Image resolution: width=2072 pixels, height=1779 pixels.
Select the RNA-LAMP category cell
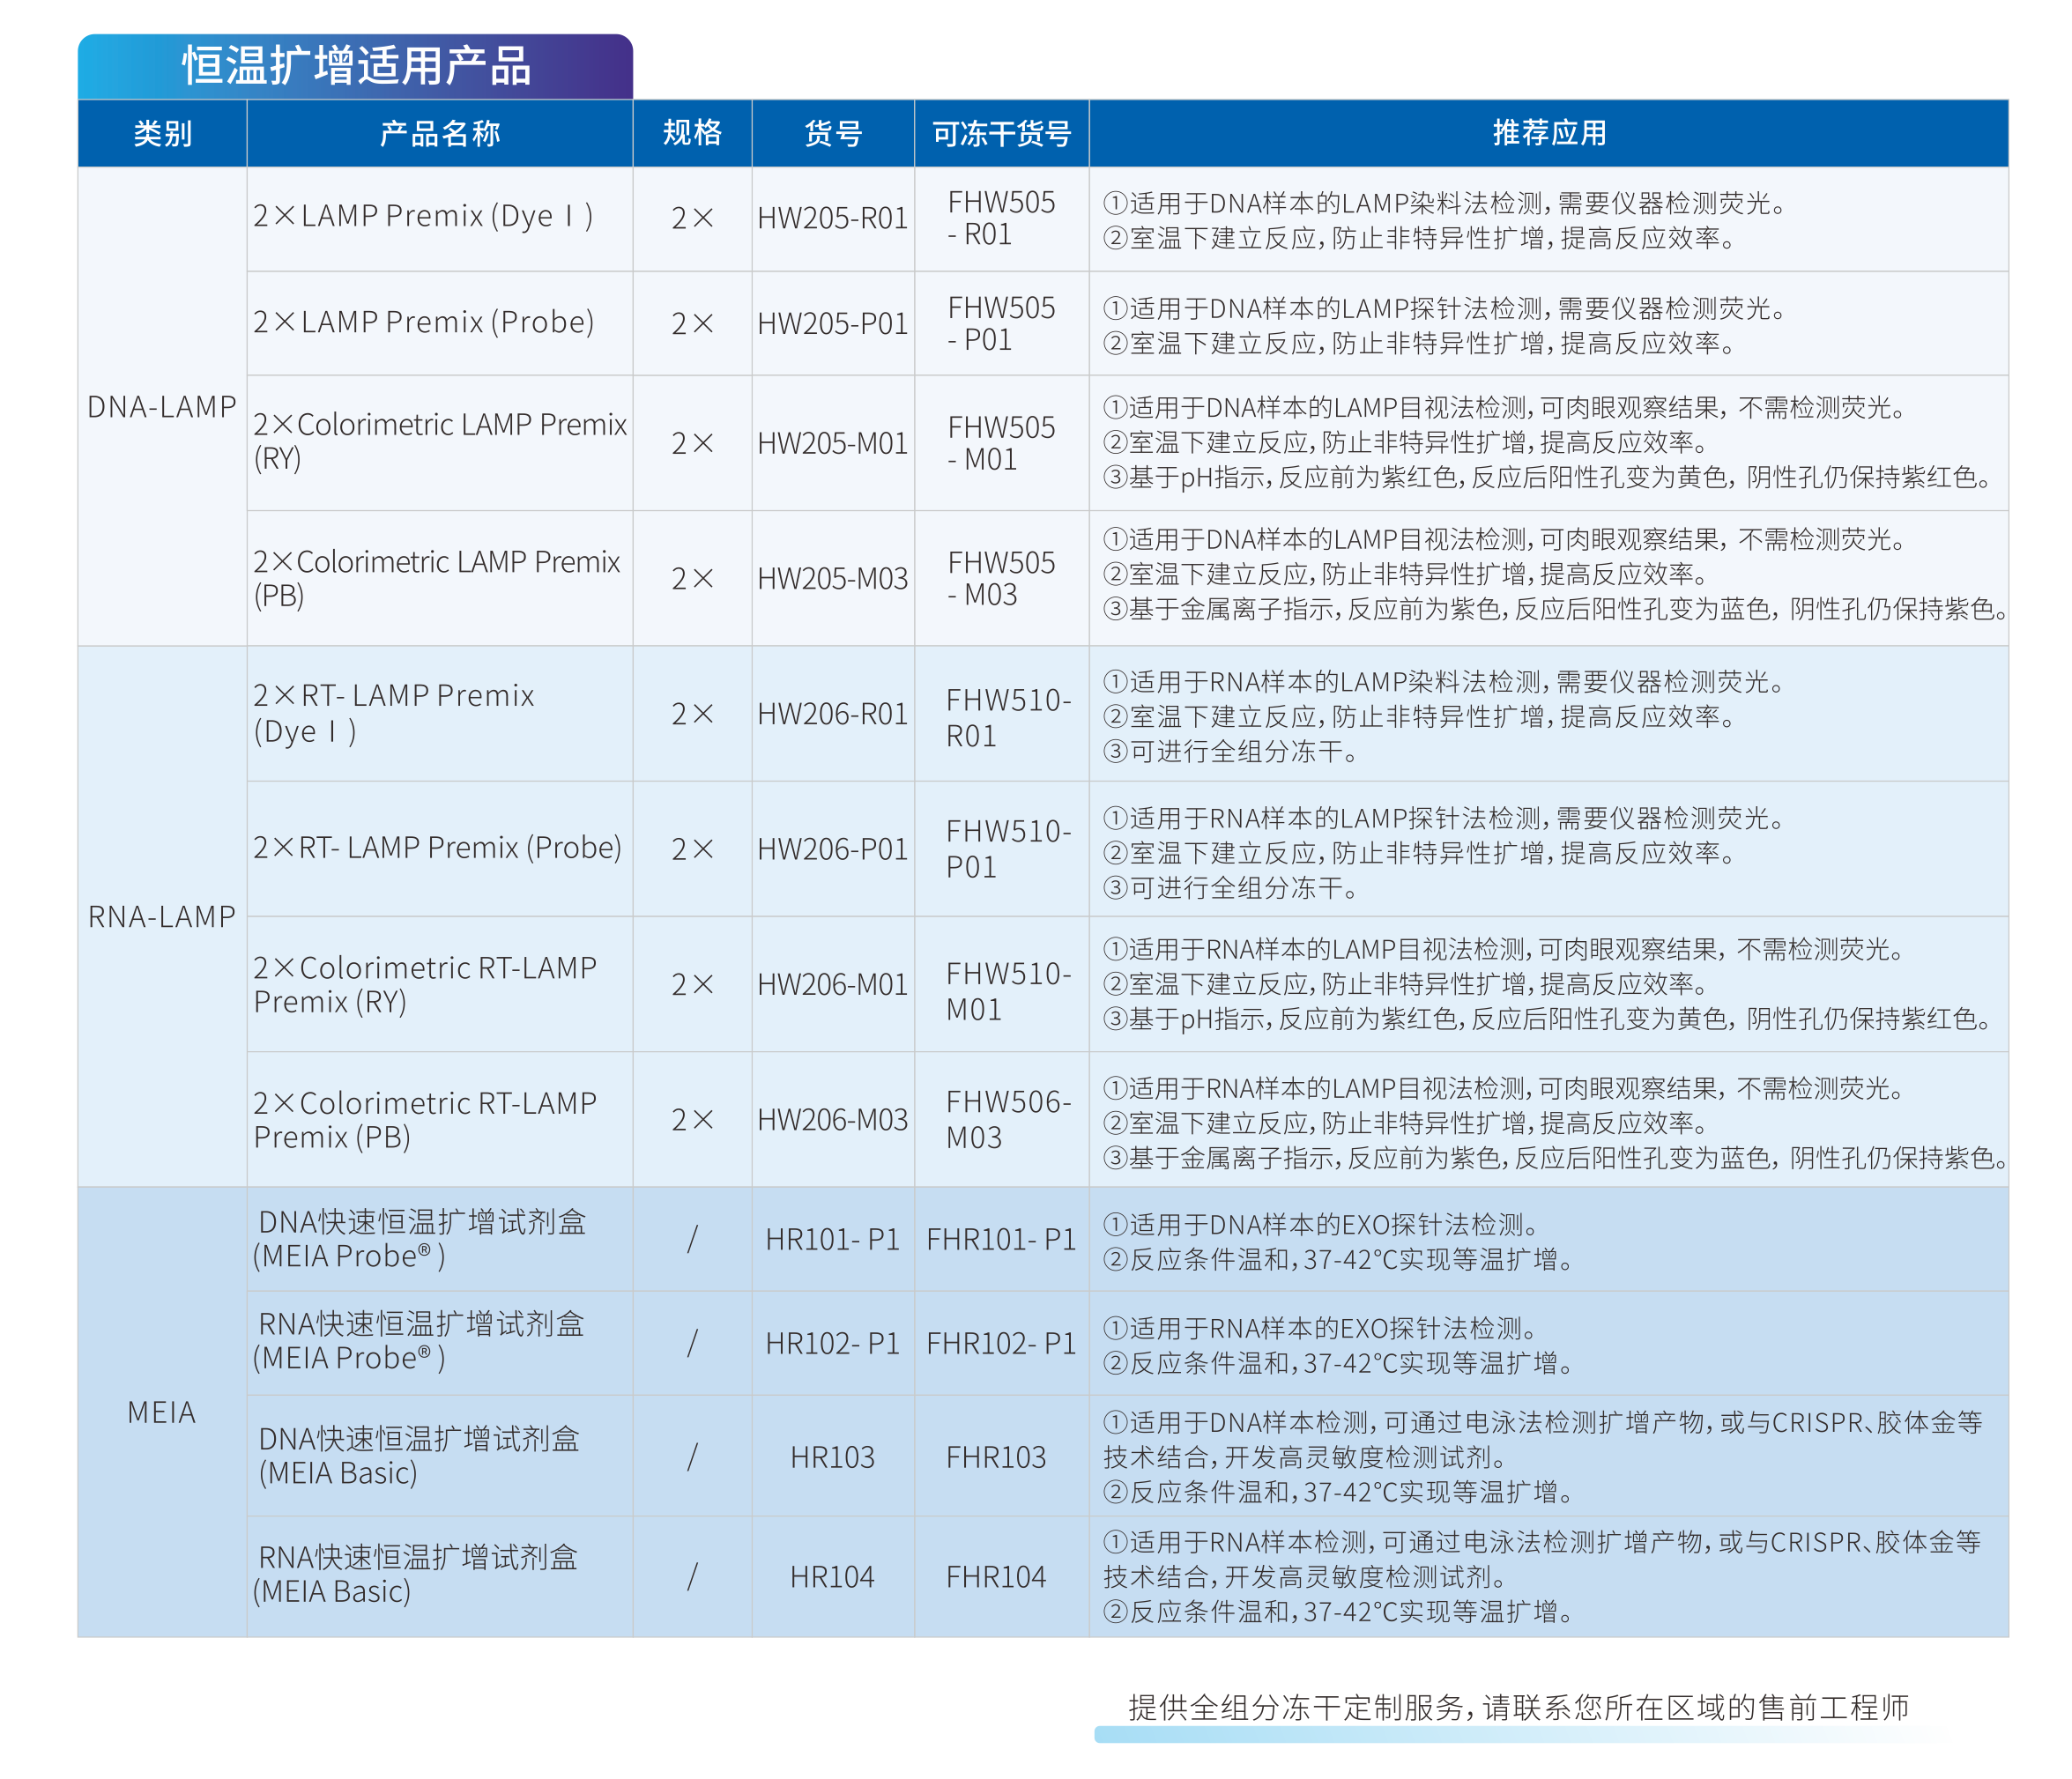coord(162,916)
